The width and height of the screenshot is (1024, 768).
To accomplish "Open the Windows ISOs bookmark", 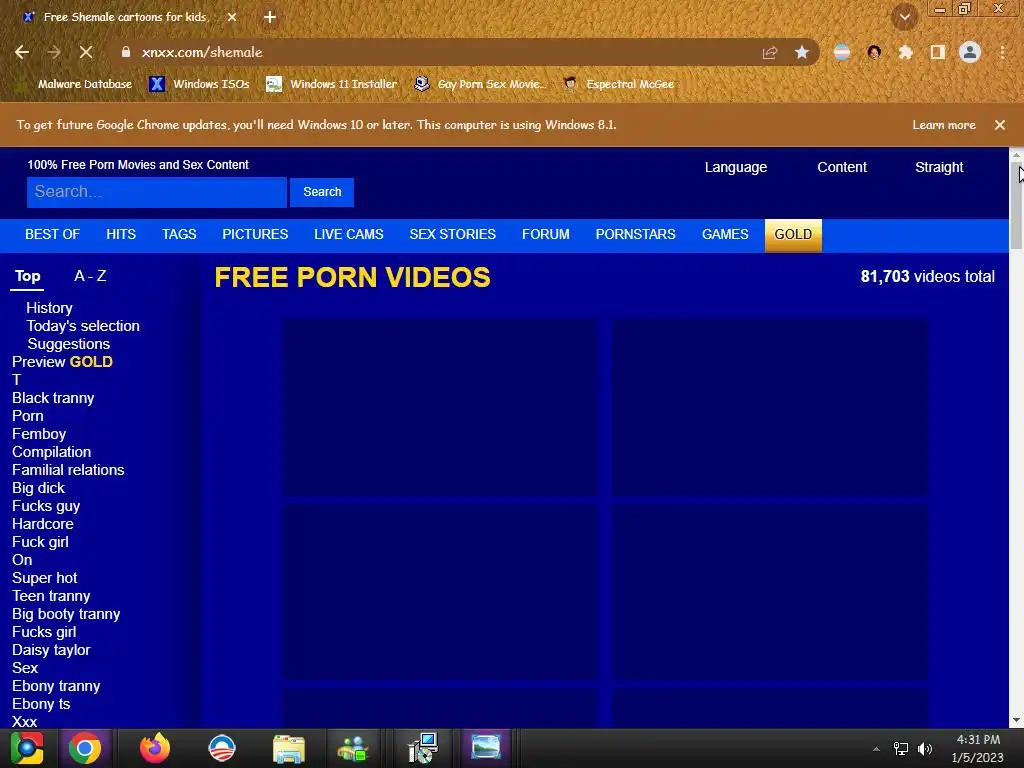I will [x=199, y=84].
